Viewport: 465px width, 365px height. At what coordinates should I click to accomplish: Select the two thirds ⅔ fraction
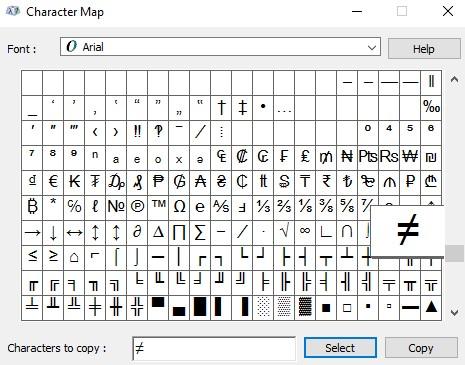click(x=284, y=208)
